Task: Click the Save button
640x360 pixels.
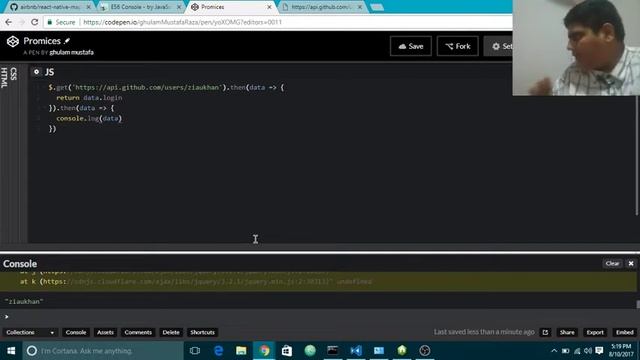Action: [411, 46]
